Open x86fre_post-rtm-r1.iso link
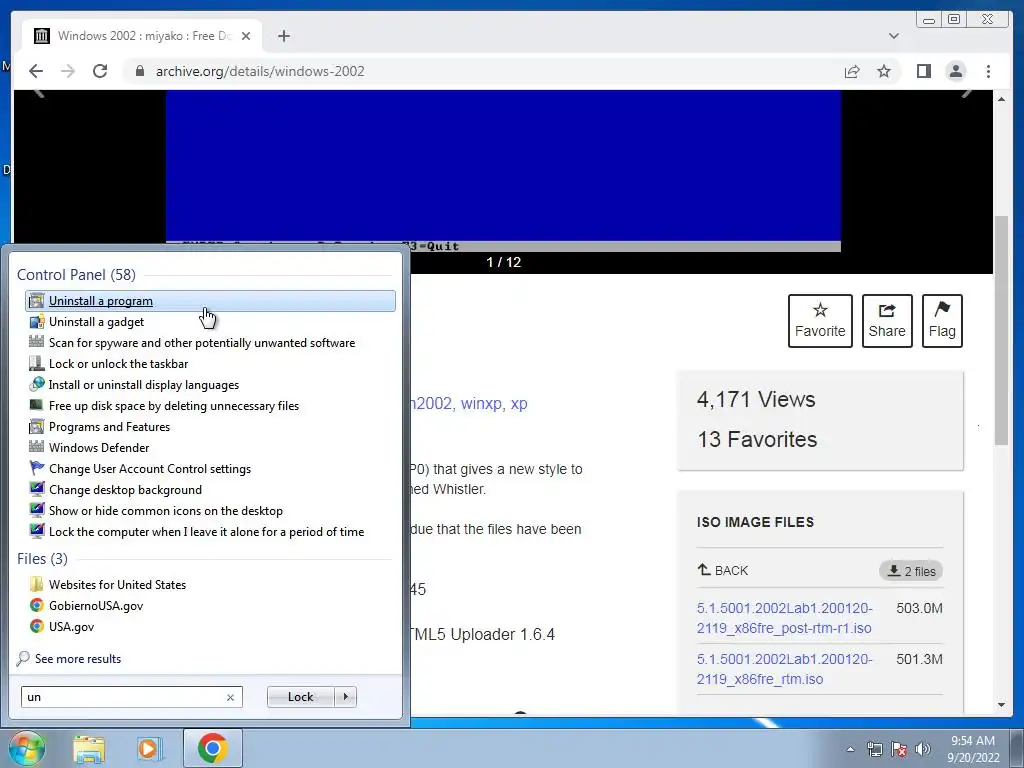Screen dimensions: 1024x768 [784, 618]
